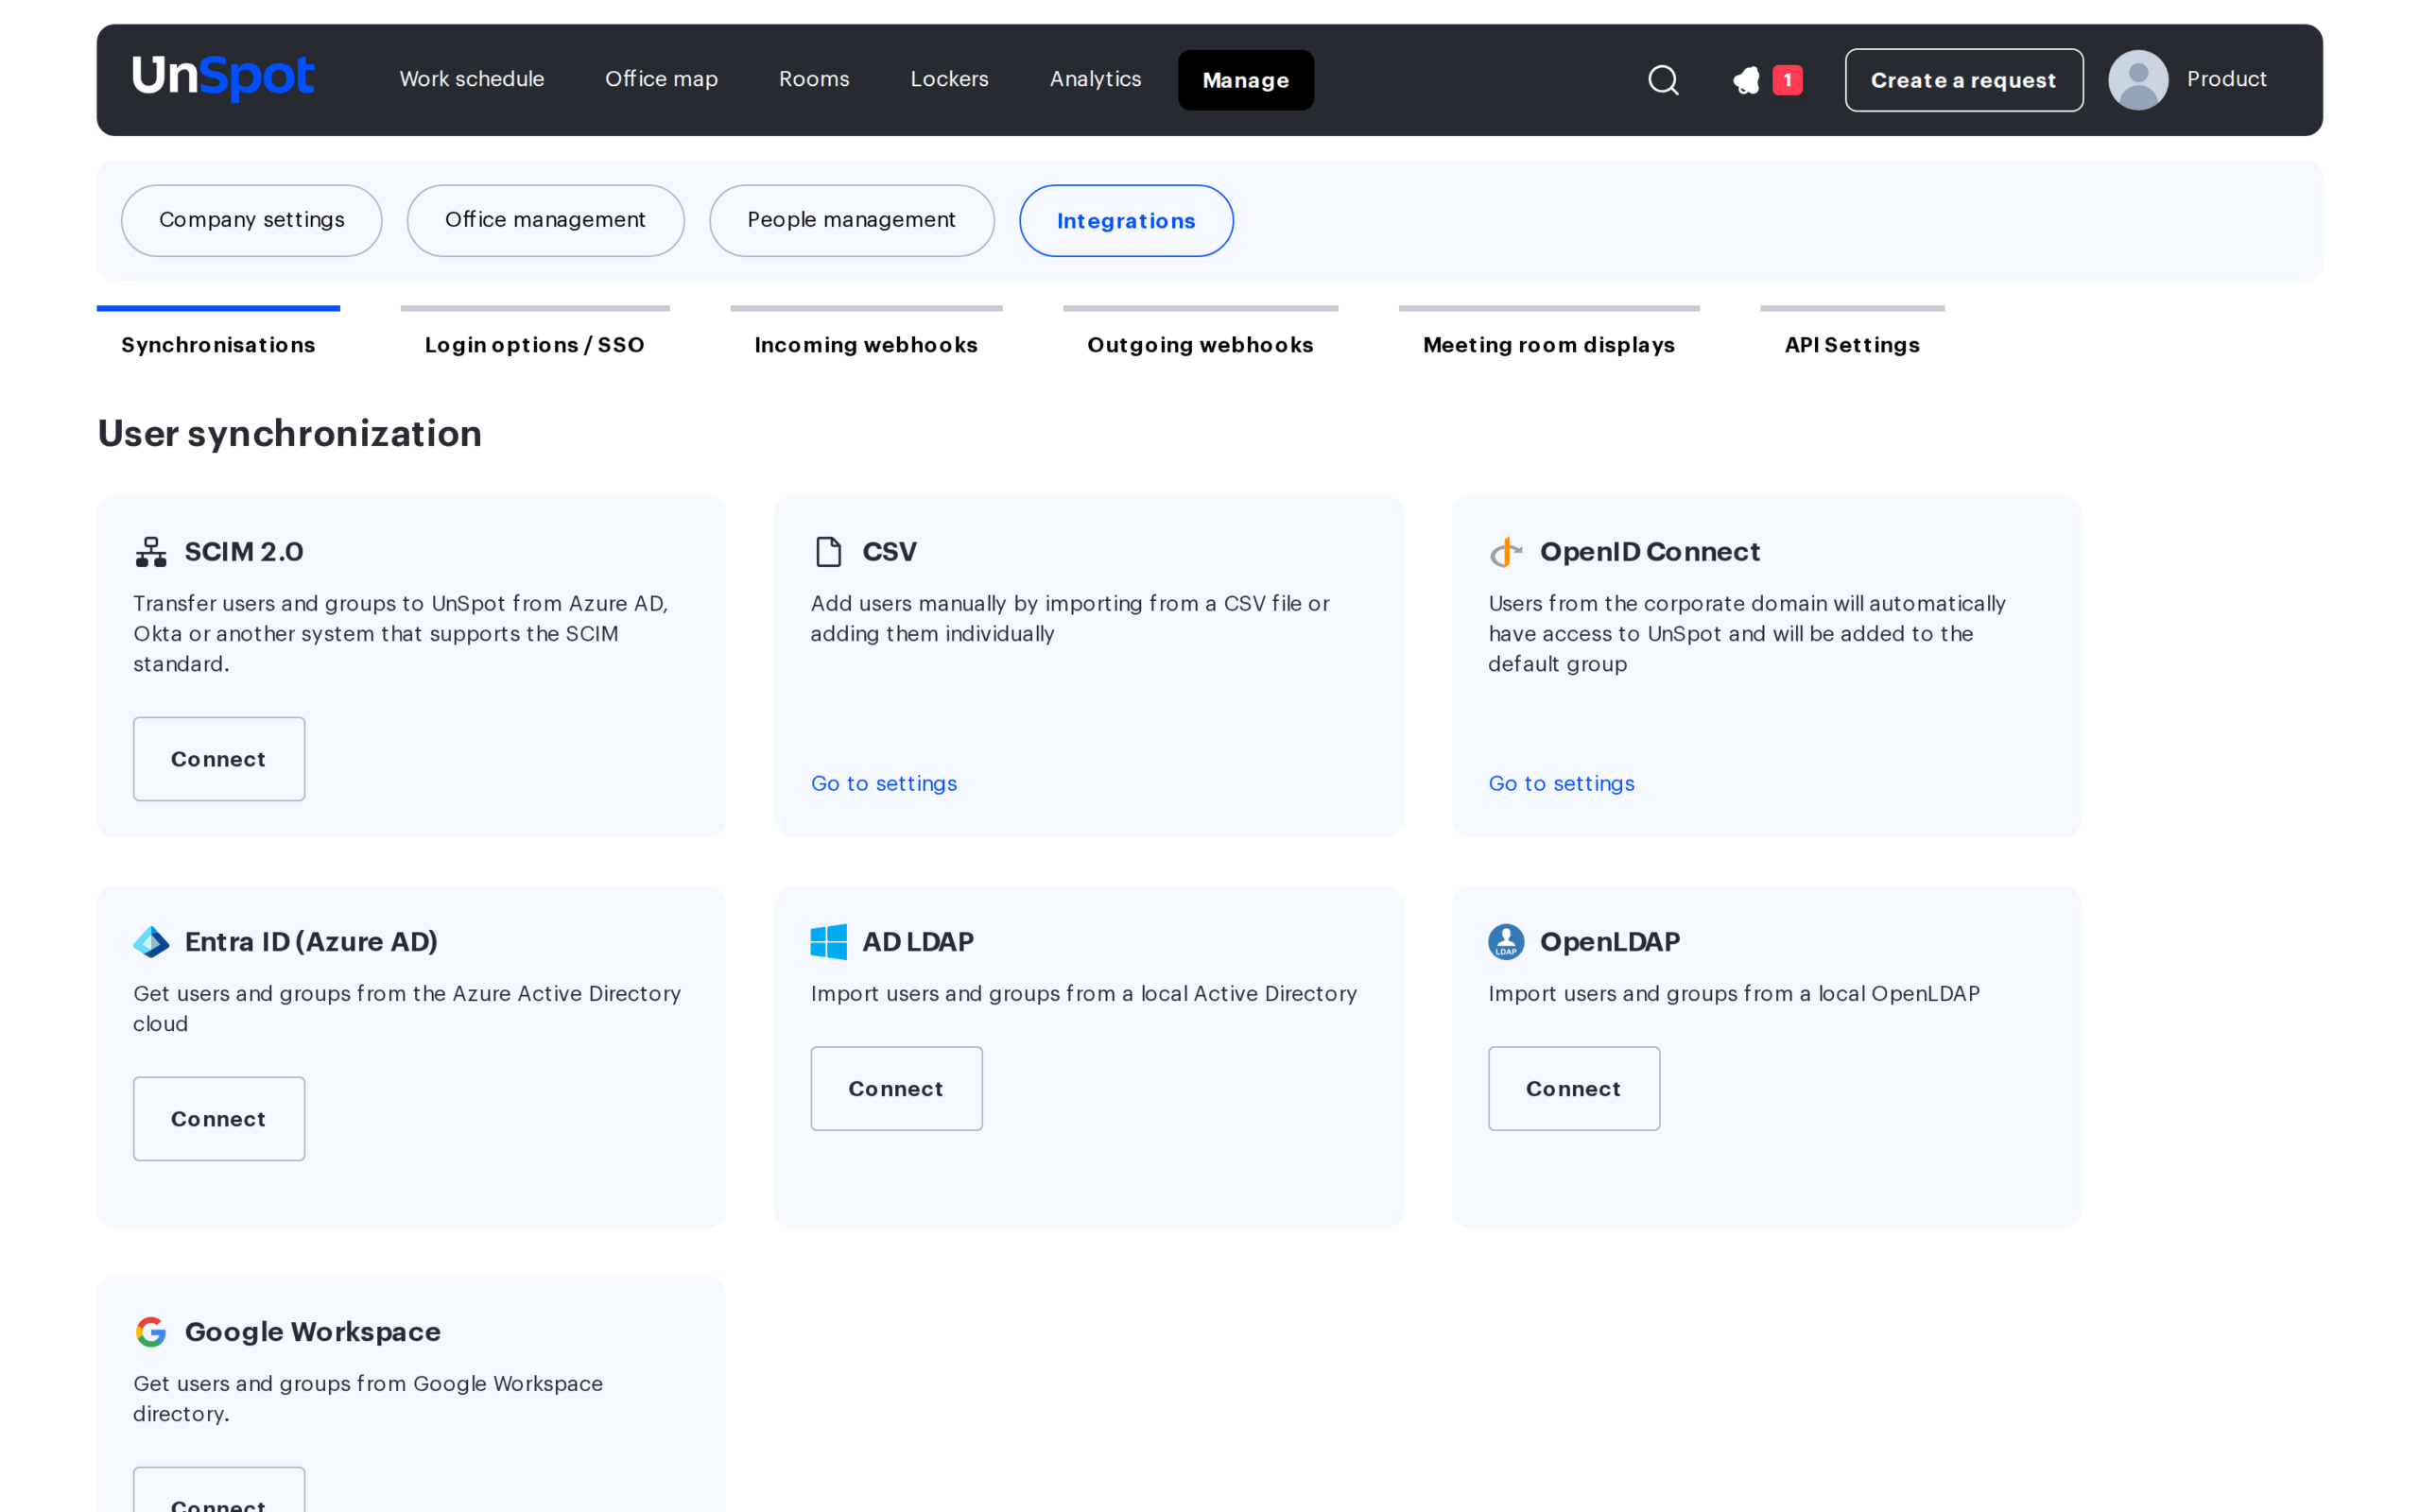
Task: Click the SCIM 2.0 card title
Action: coord(244,552)
